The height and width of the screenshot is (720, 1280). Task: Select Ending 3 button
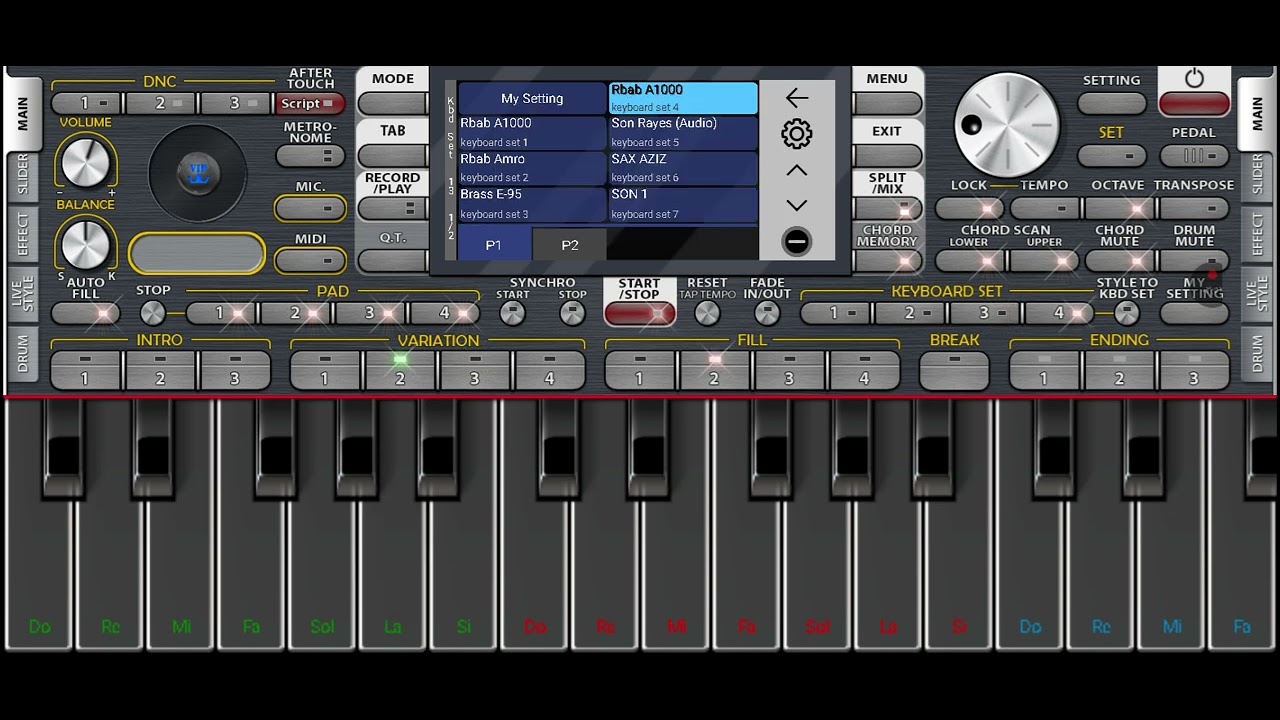pos(1194,369)
